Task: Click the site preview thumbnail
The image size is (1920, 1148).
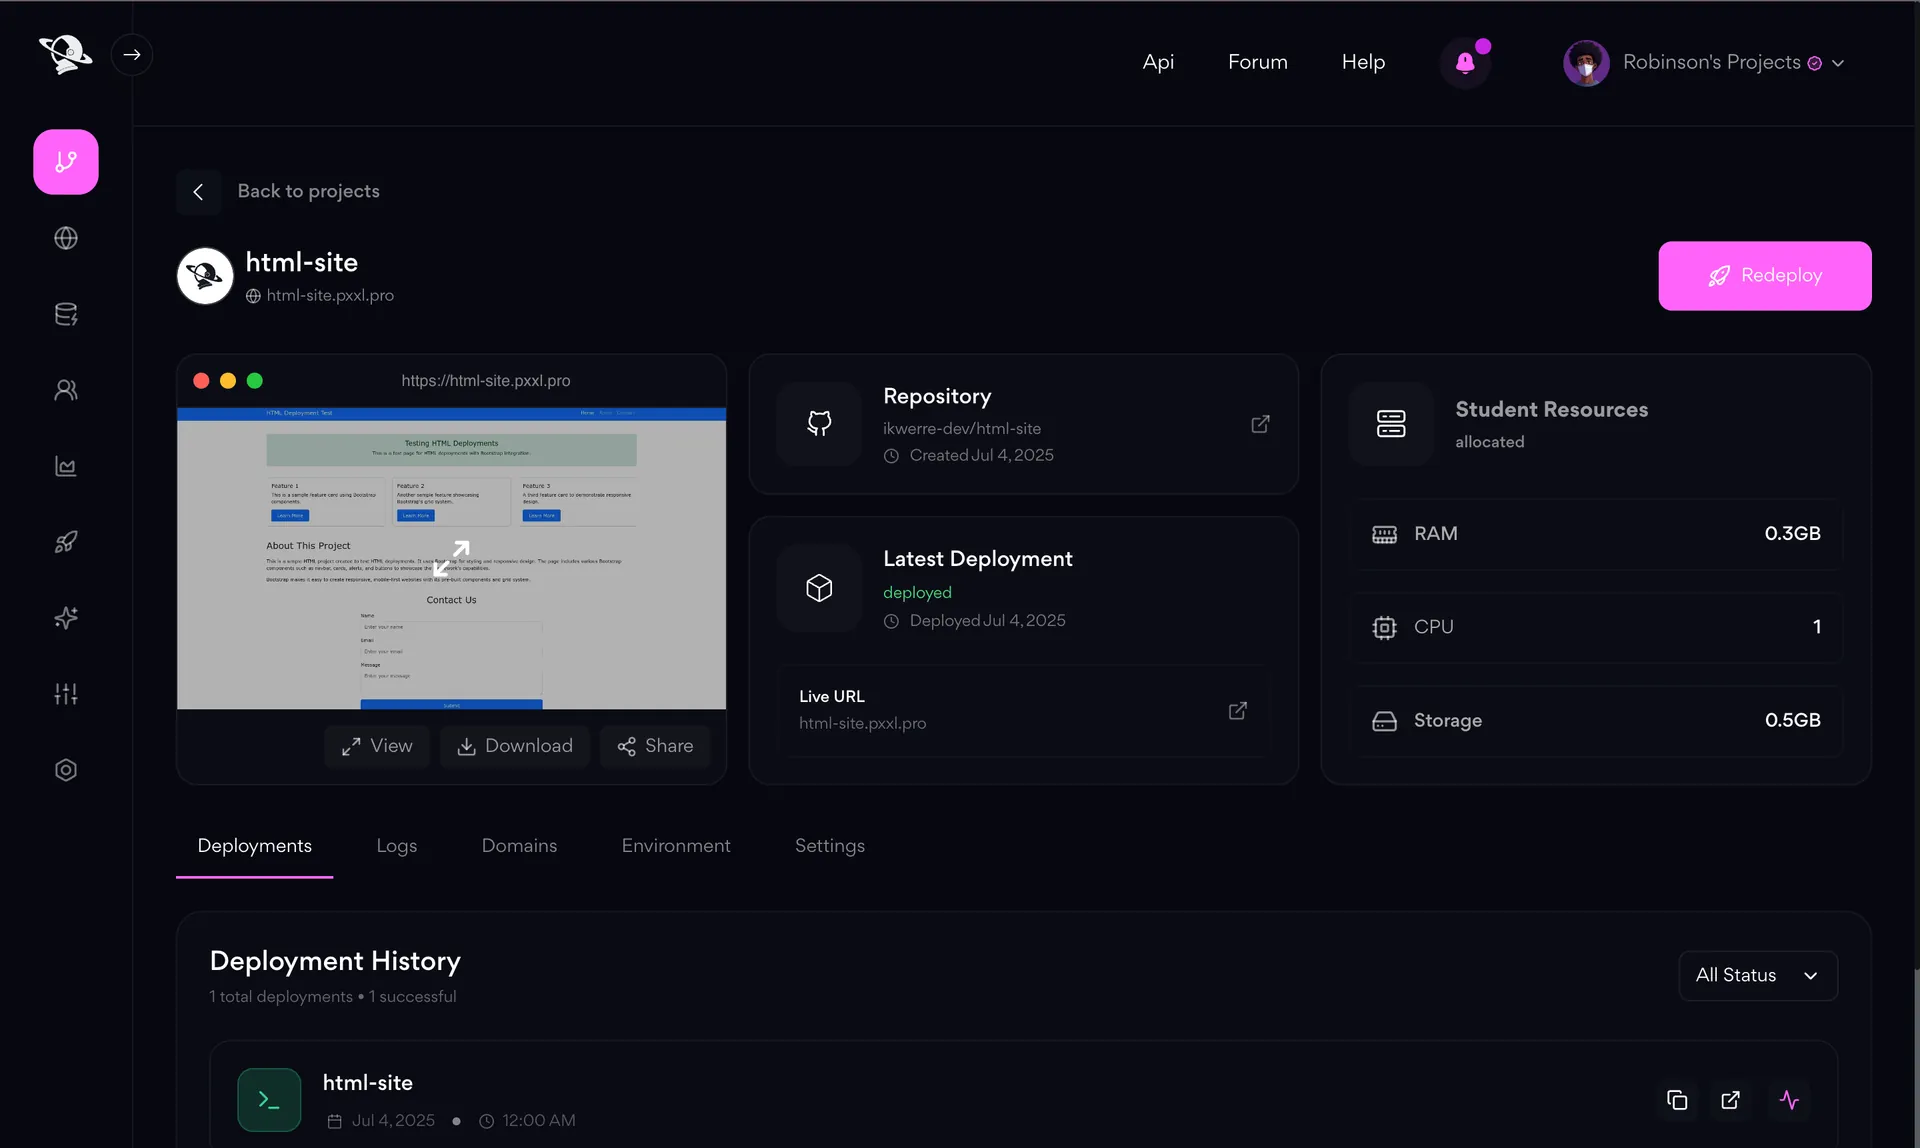Action: [451, 558]
